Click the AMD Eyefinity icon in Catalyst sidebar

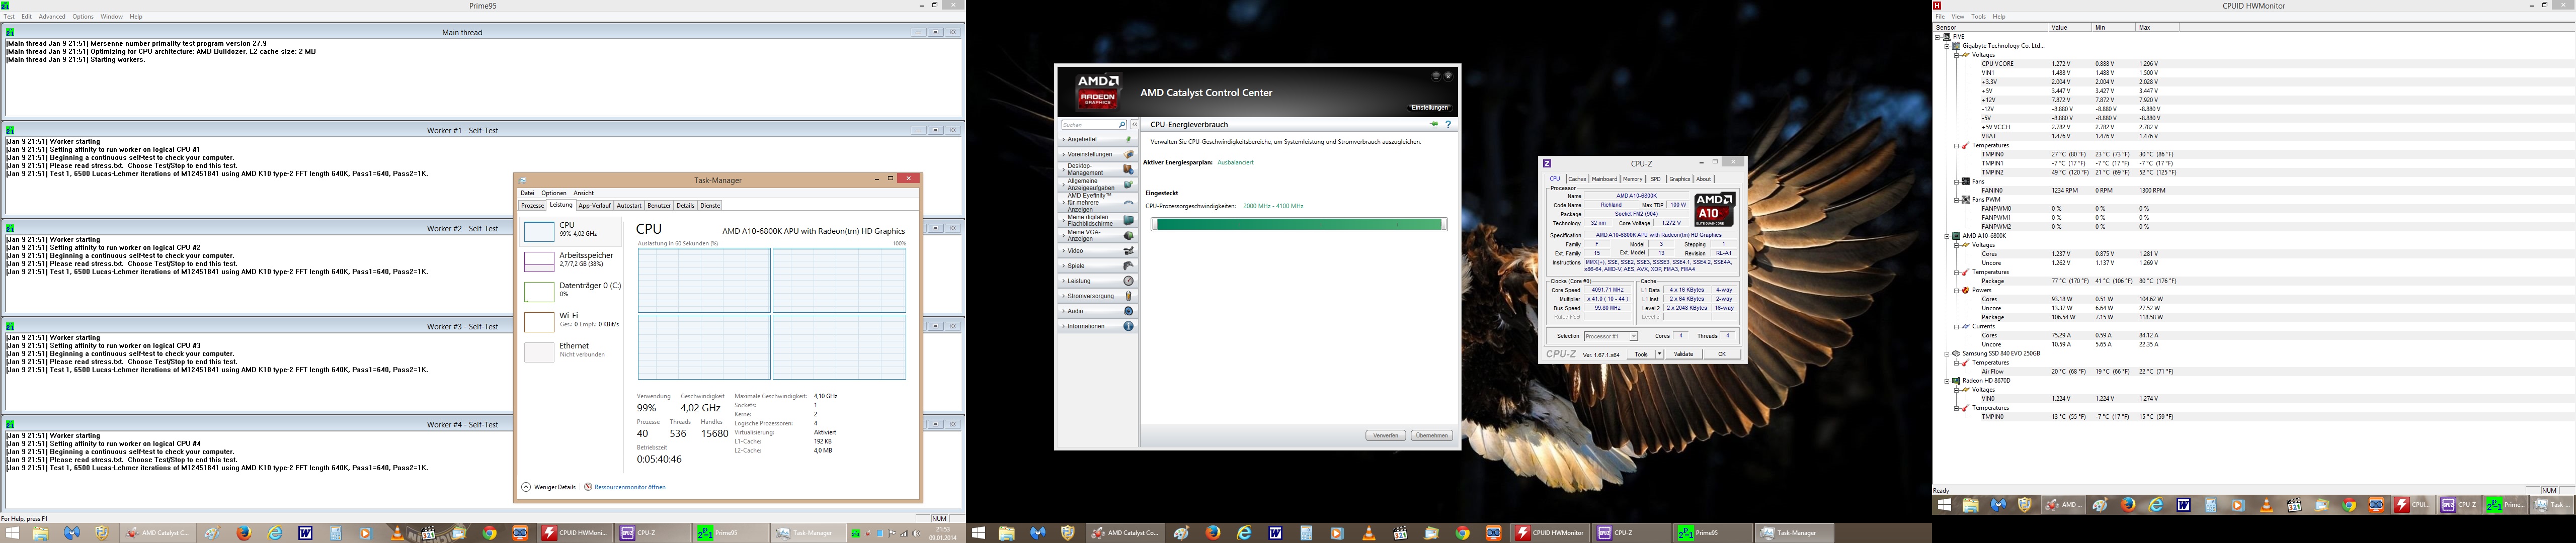pos(1128,203)
